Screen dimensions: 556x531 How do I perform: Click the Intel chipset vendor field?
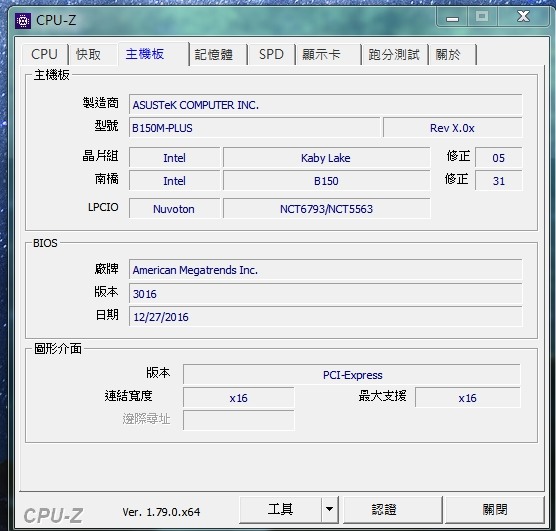click(x=174, y=158)
